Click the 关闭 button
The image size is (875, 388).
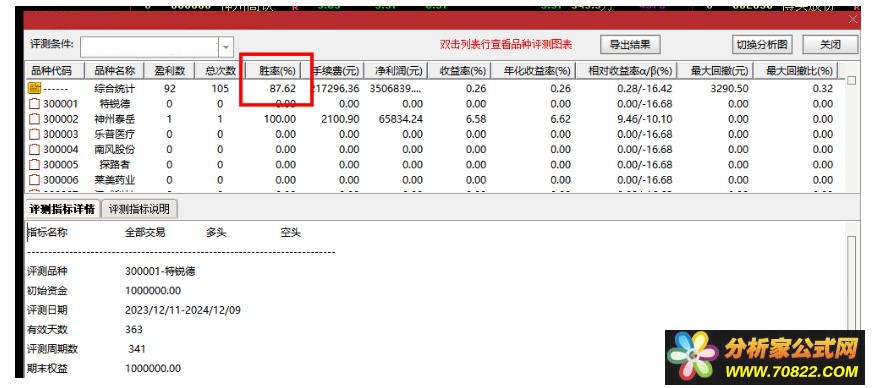pos(830,45)
